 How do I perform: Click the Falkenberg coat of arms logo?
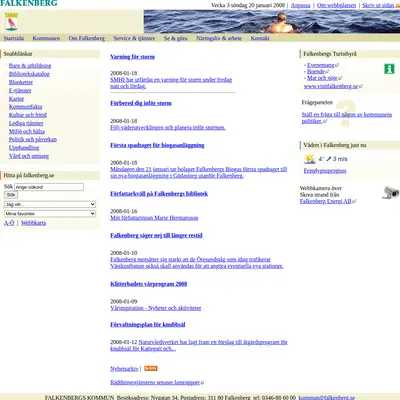(12, 22)
